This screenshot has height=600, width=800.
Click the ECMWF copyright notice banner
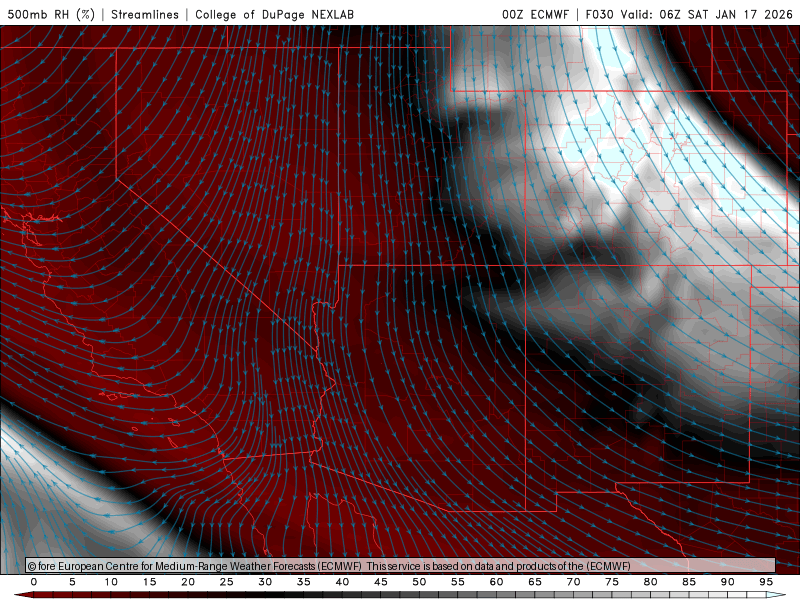tap(401, 566)
